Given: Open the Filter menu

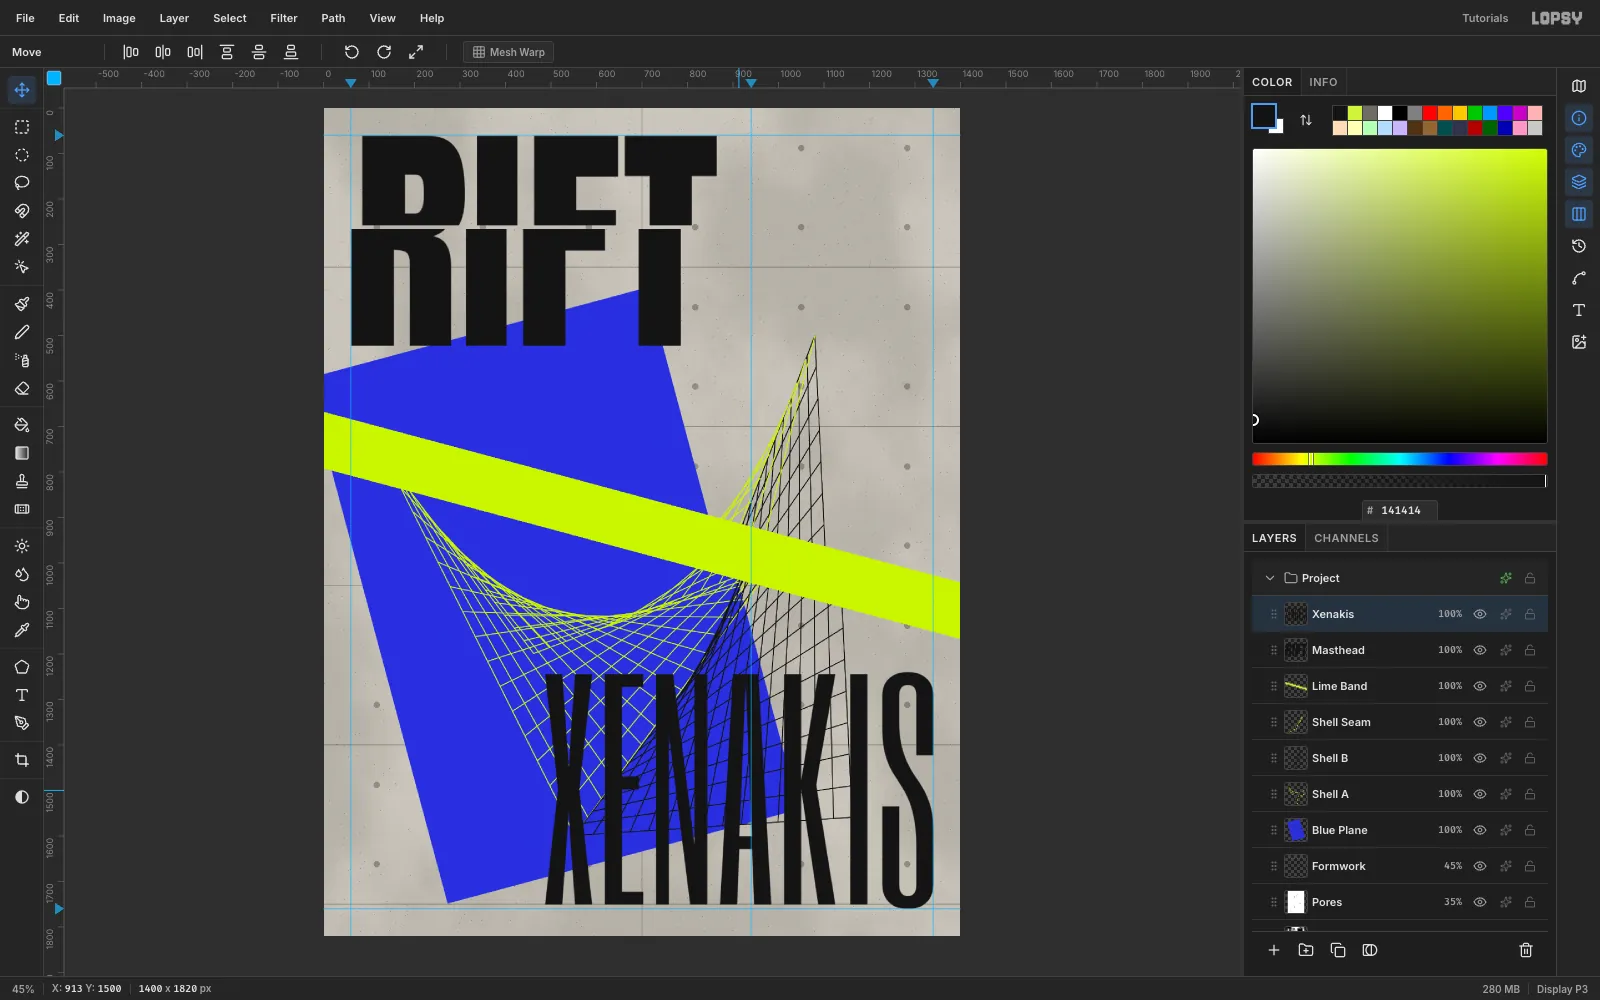Looking at the screenshot, I should click(284, 18).
